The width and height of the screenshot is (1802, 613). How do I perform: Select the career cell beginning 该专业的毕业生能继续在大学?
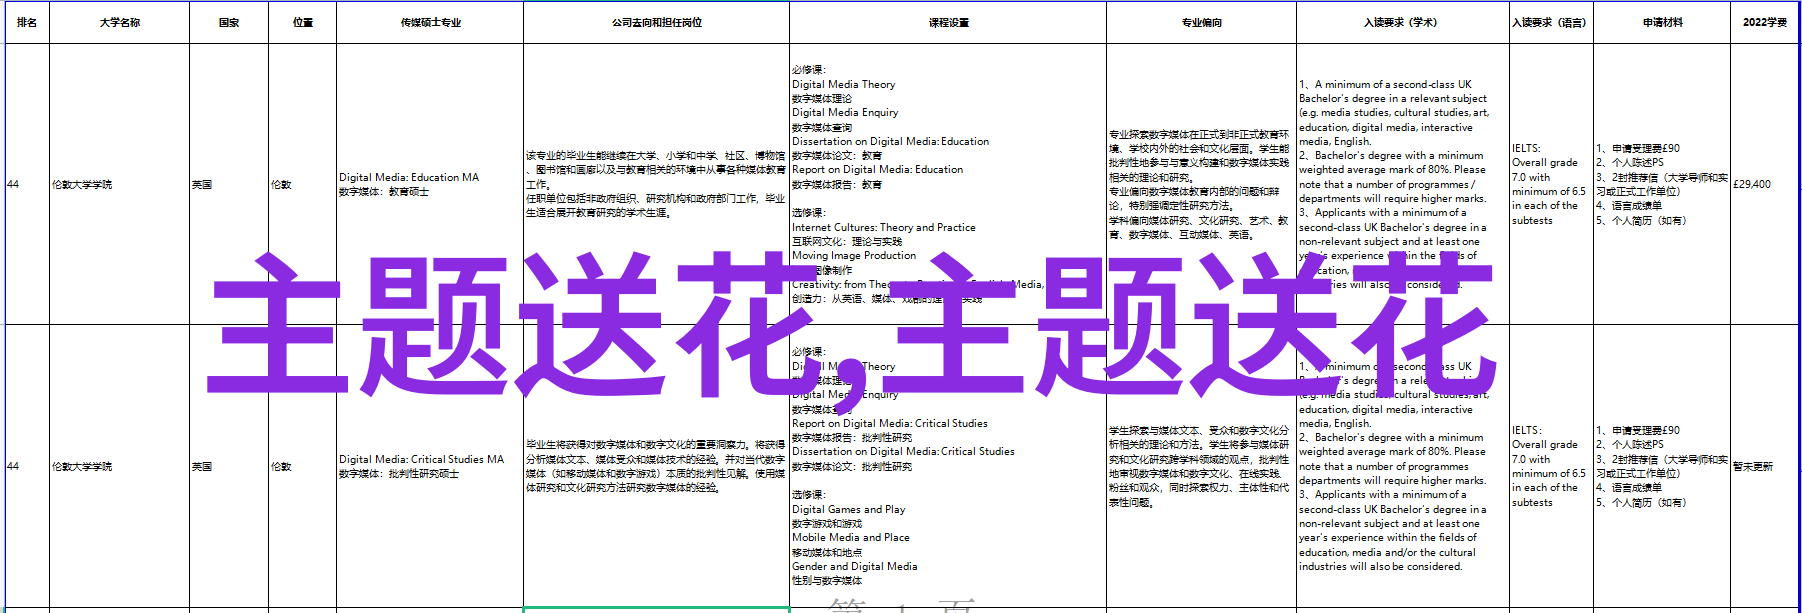pos(656,184)
